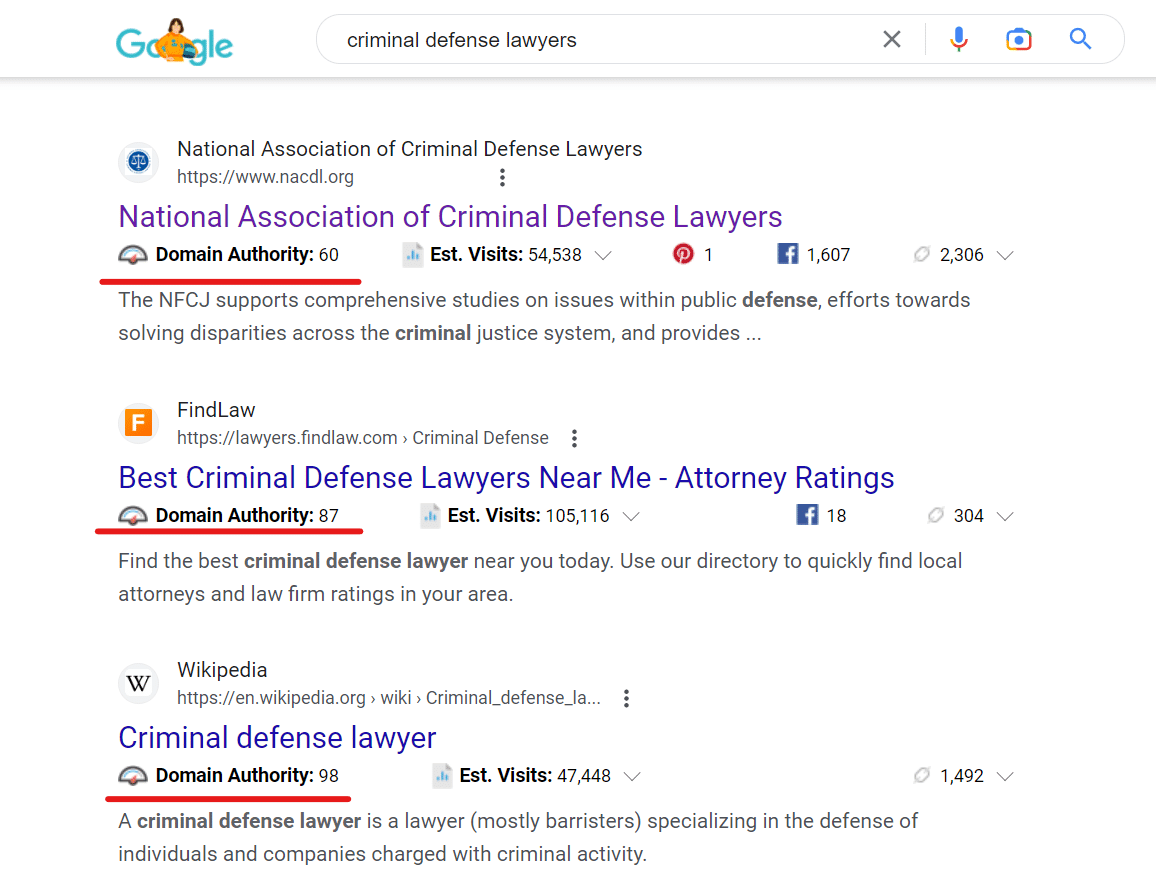The height and width of the screenshot is (874, 1156).
Task: Submit search with magnifying glass icon
Action: click(1080, 39)
